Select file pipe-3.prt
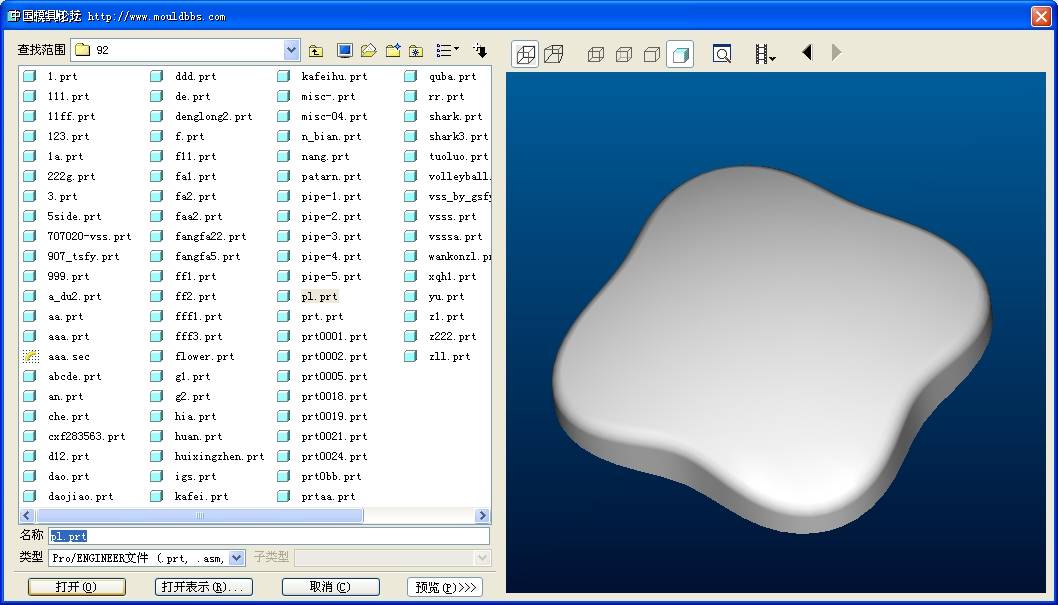 click(331, 237)
